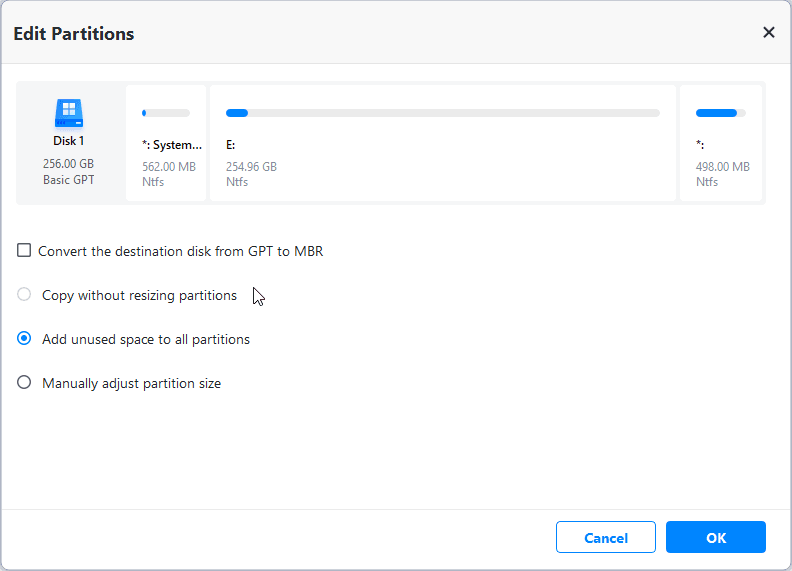Select Manually adjust partition size option
This screenshot has height=571, width=792.
pyautogui.click(x=24, y=383)
